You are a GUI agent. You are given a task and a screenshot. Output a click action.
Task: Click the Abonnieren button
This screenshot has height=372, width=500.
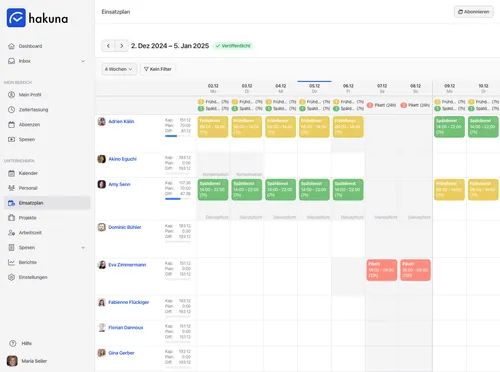click(474, 12)
